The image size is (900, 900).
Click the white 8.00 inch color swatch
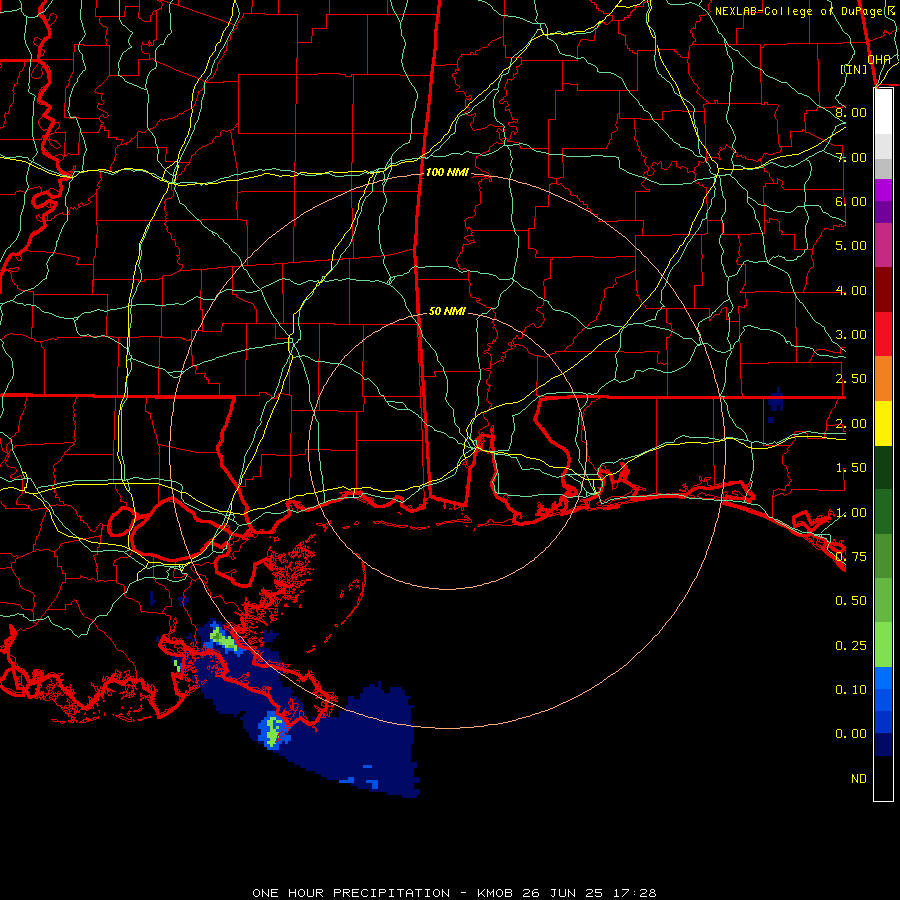883,112
